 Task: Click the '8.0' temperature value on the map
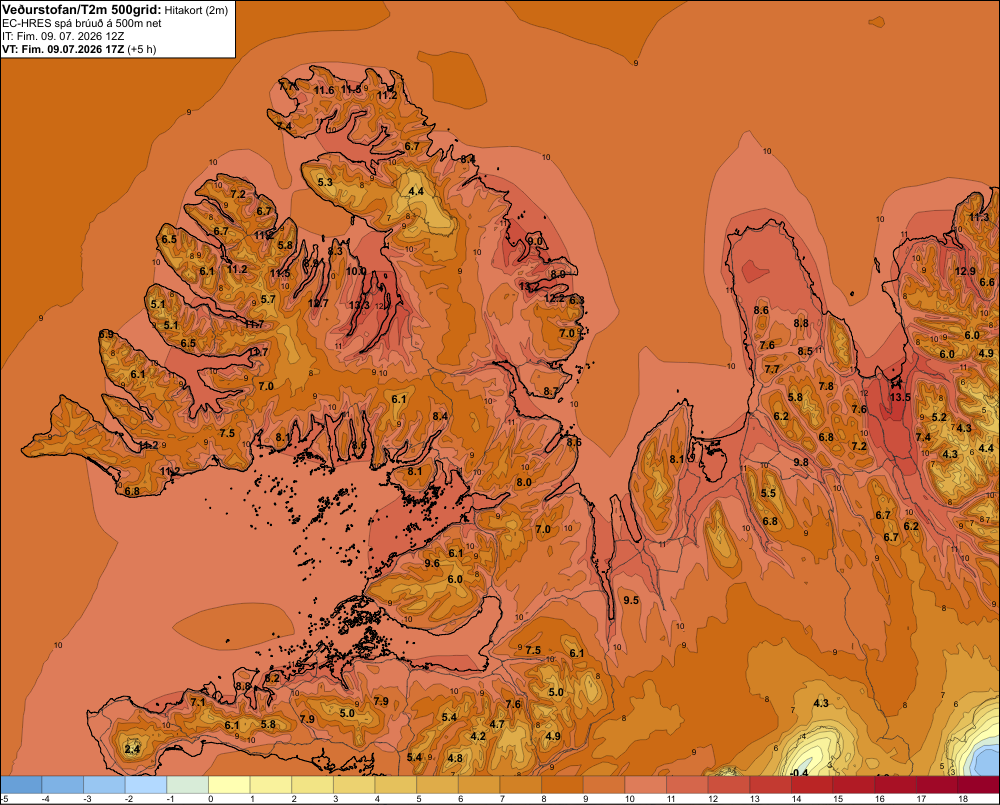click(x=524, y=483)
